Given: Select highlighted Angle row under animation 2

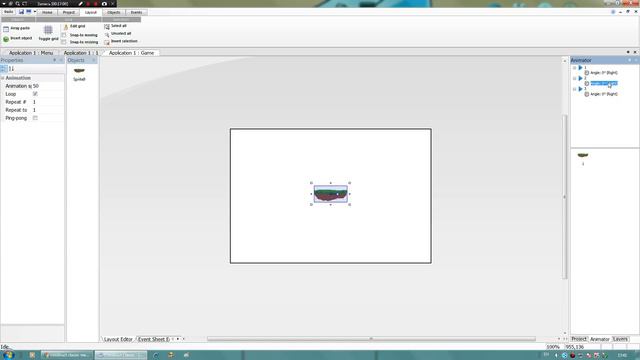Looking at the screenshot, I should pyautogui.click(x=604, y=83).
